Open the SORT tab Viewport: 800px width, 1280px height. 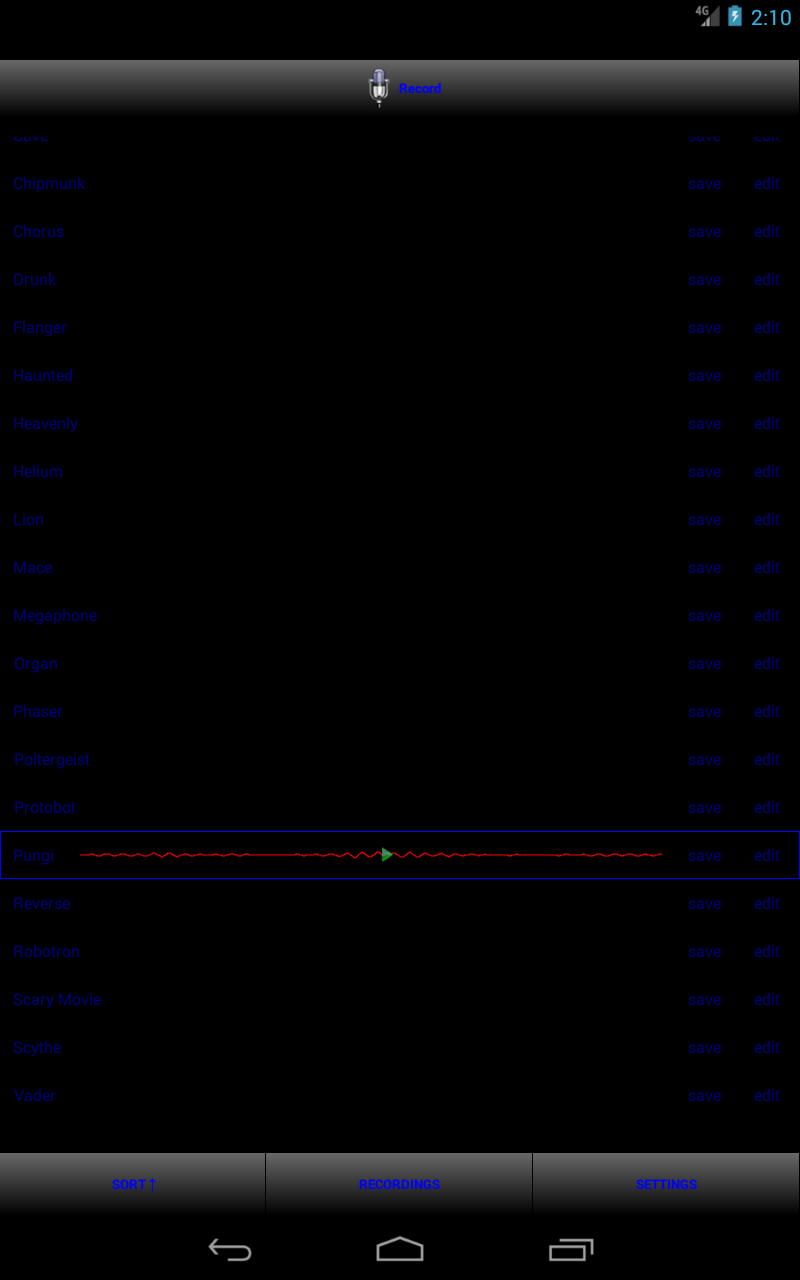tap(133, 1184)
